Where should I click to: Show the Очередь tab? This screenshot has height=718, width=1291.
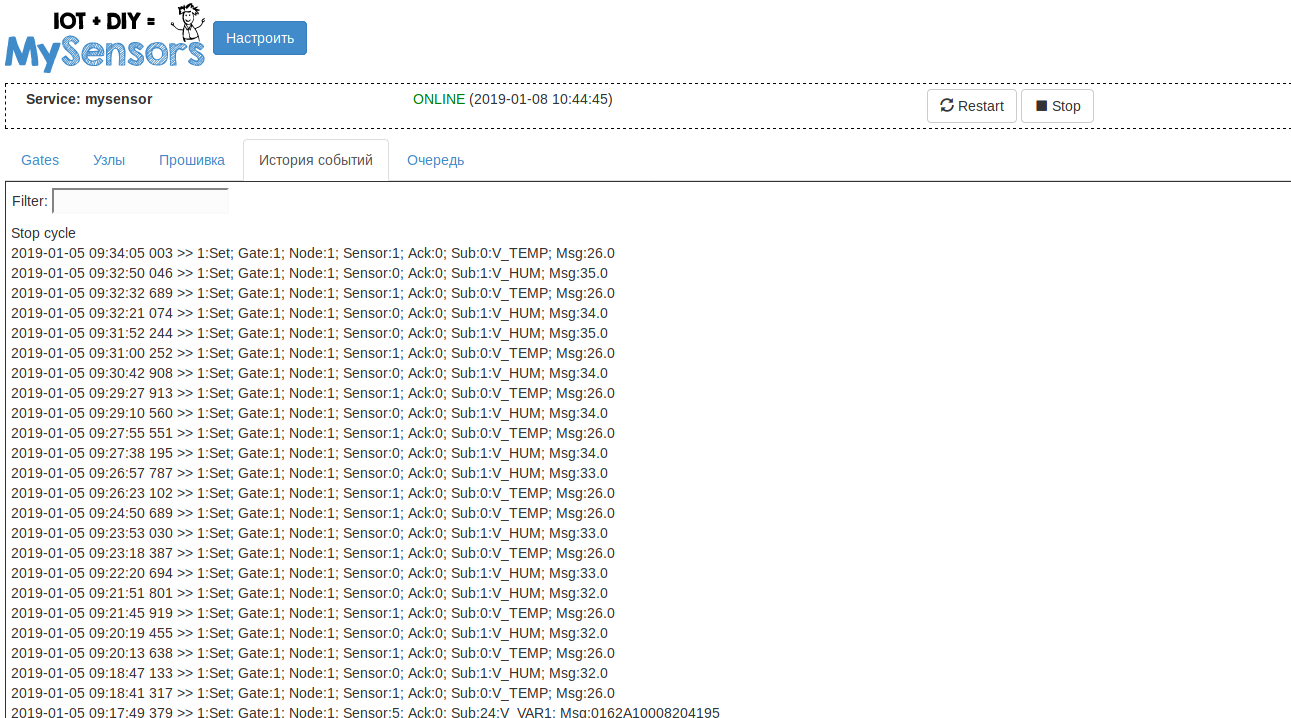click(435, 160)
